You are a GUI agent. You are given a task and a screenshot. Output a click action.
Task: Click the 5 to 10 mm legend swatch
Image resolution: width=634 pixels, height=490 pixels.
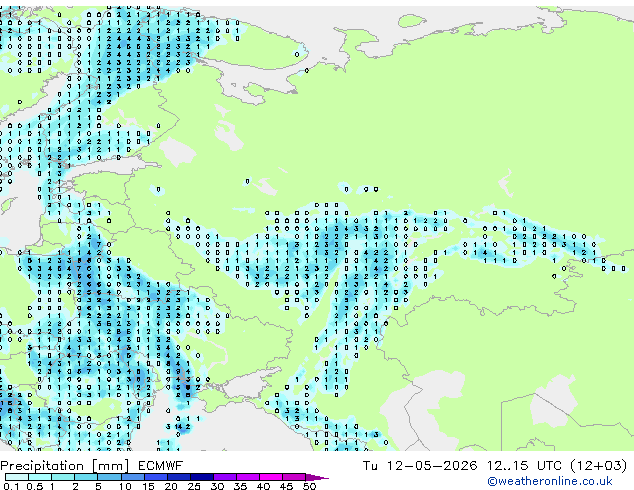click(x=109, y=477)
